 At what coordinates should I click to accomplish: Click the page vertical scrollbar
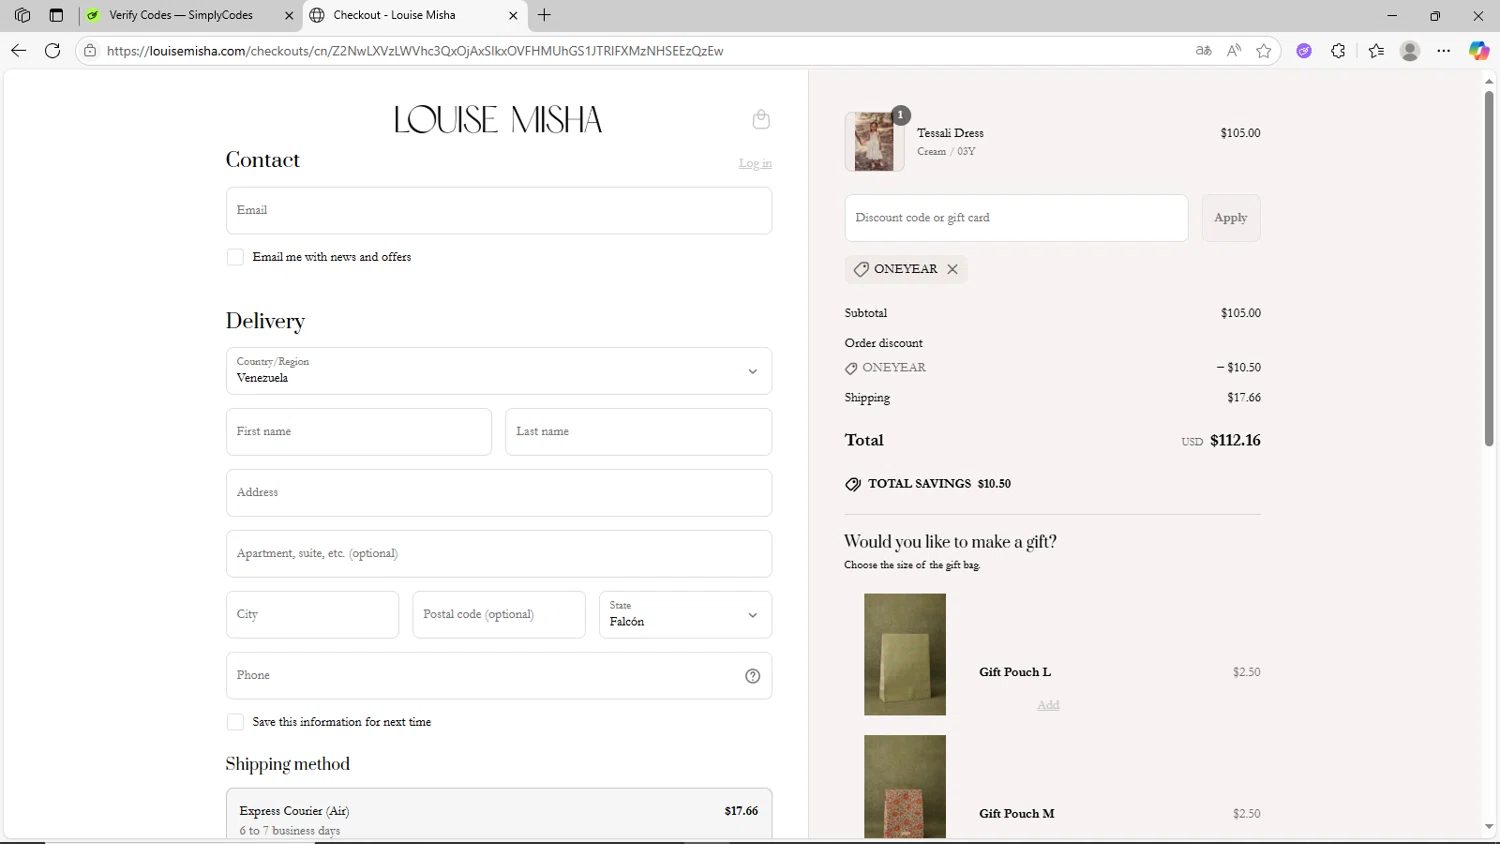tap(1489, 268)
